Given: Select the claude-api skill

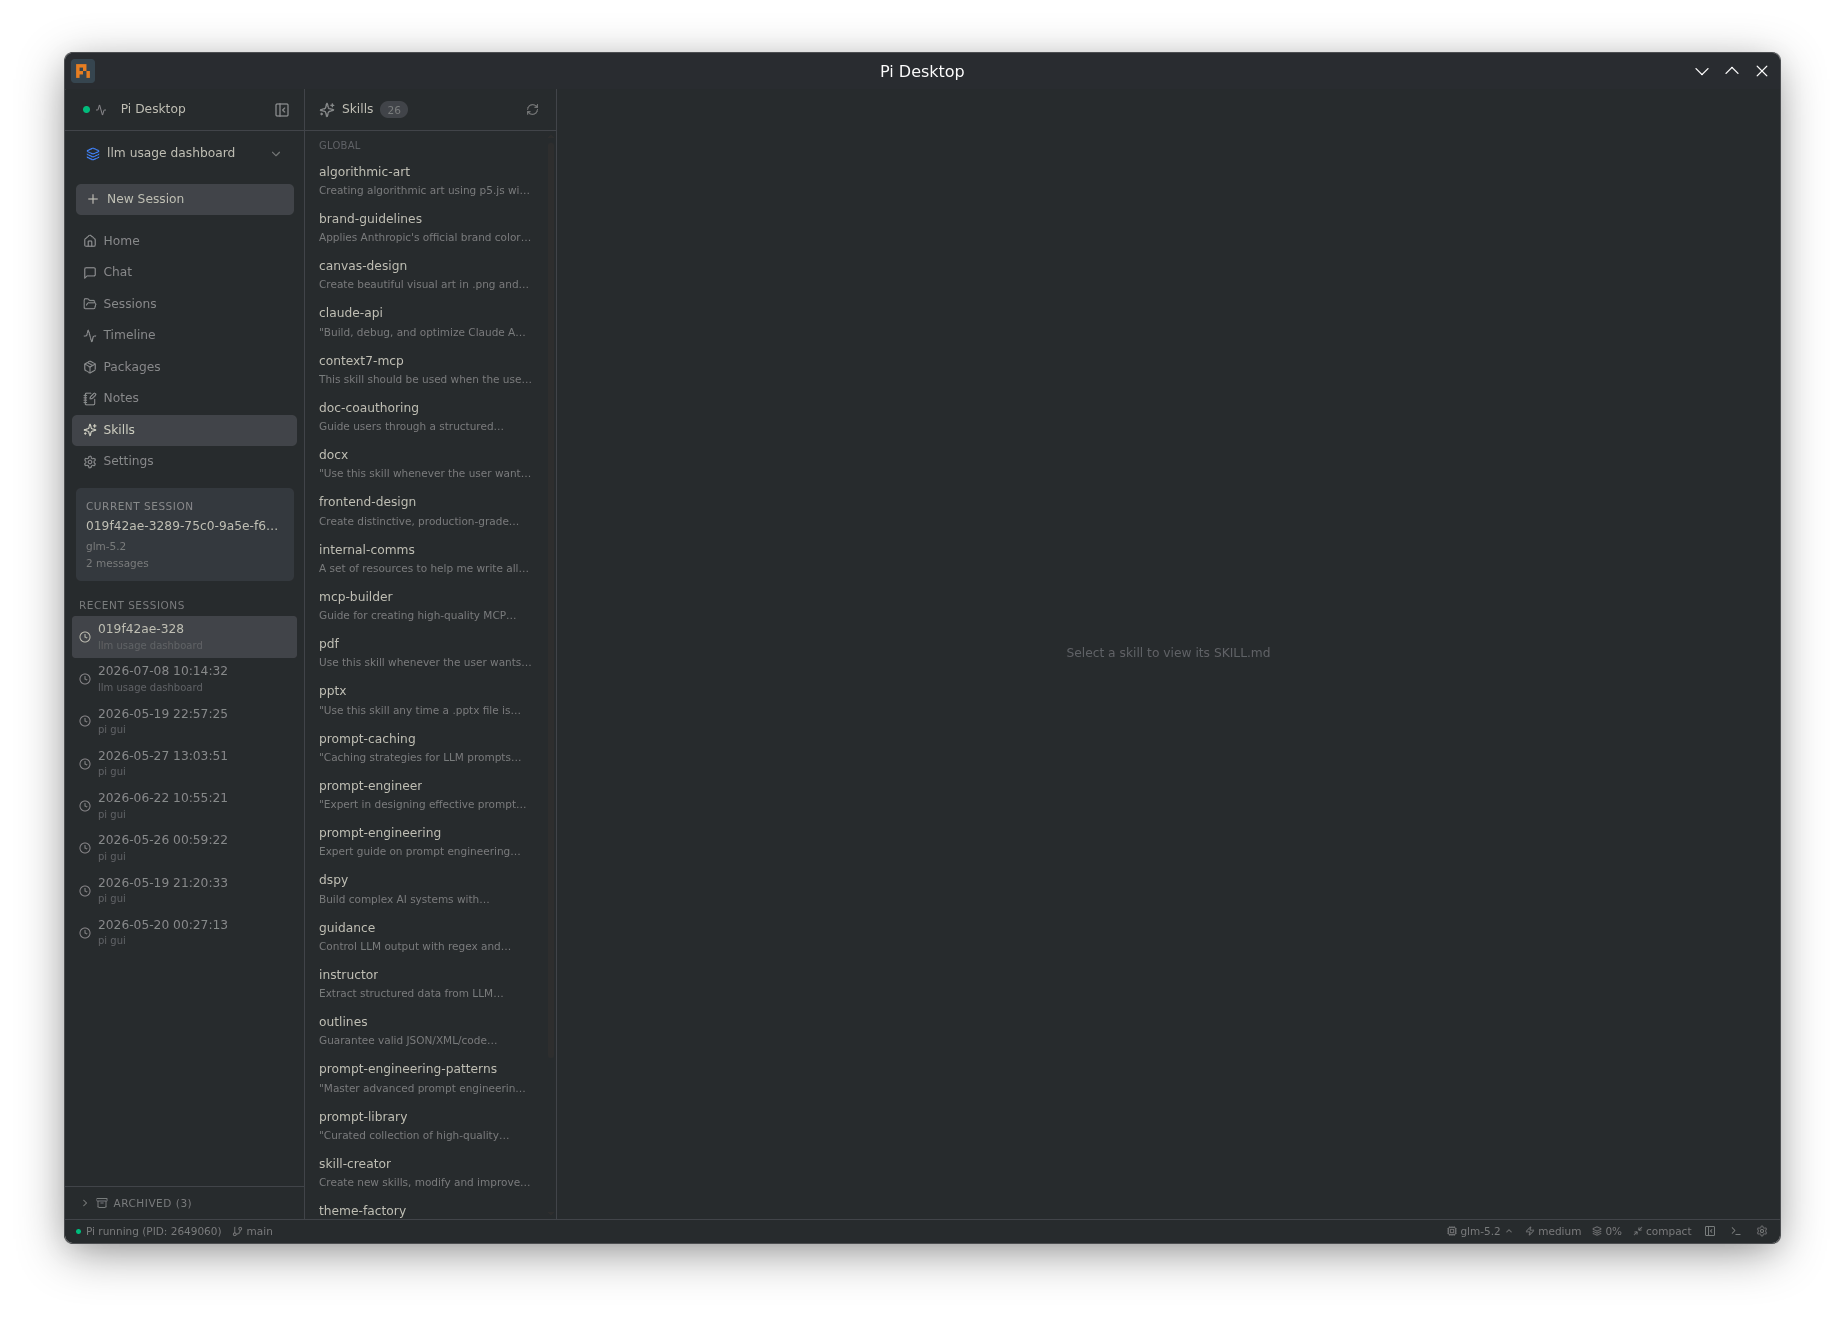Looking at the screenshot, I should (427, 322).
